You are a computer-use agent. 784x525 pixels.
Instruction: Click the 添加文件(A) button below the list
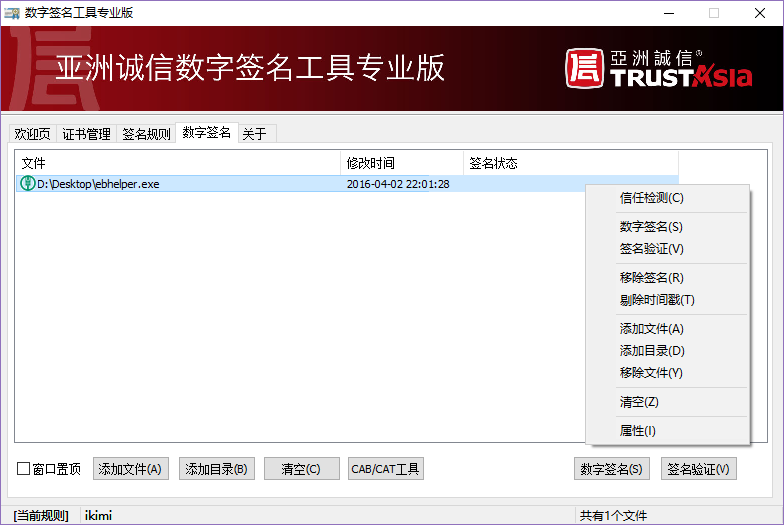130,468
